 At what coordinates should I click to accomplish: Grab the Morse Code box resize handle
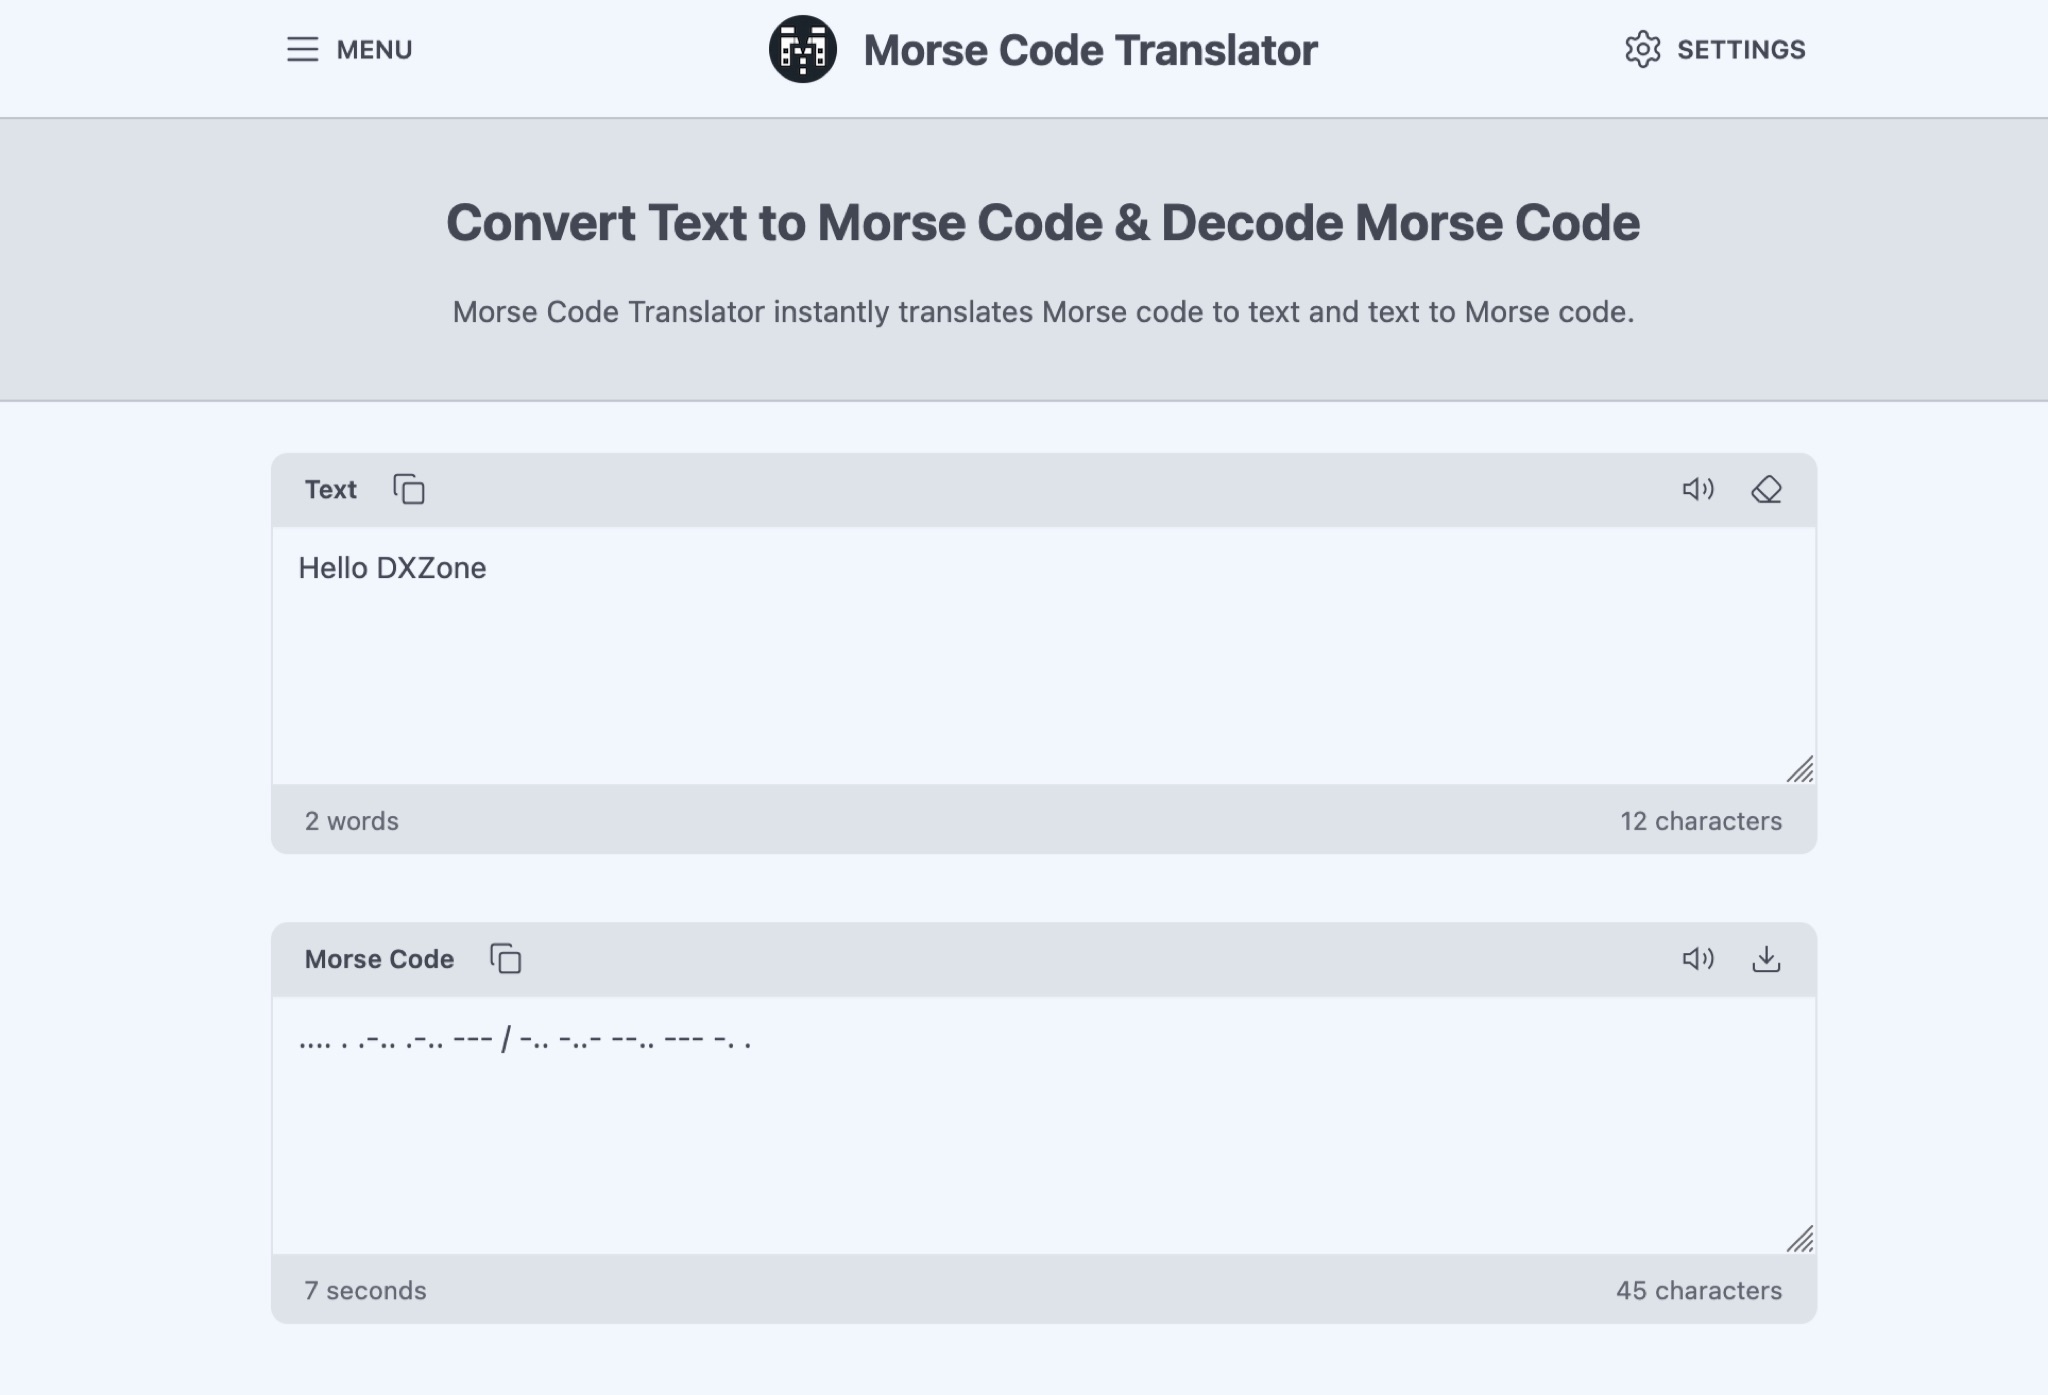(1800, 1240)
